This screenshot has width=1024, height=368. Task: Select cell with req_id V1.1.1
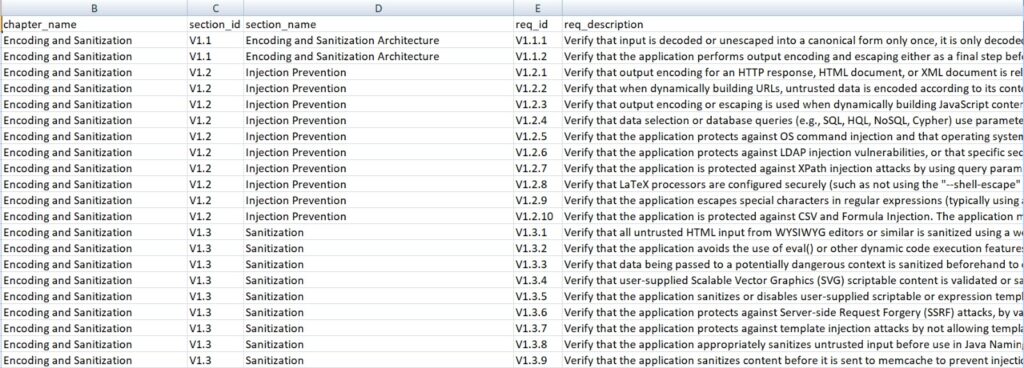click(x=537, y=40)
